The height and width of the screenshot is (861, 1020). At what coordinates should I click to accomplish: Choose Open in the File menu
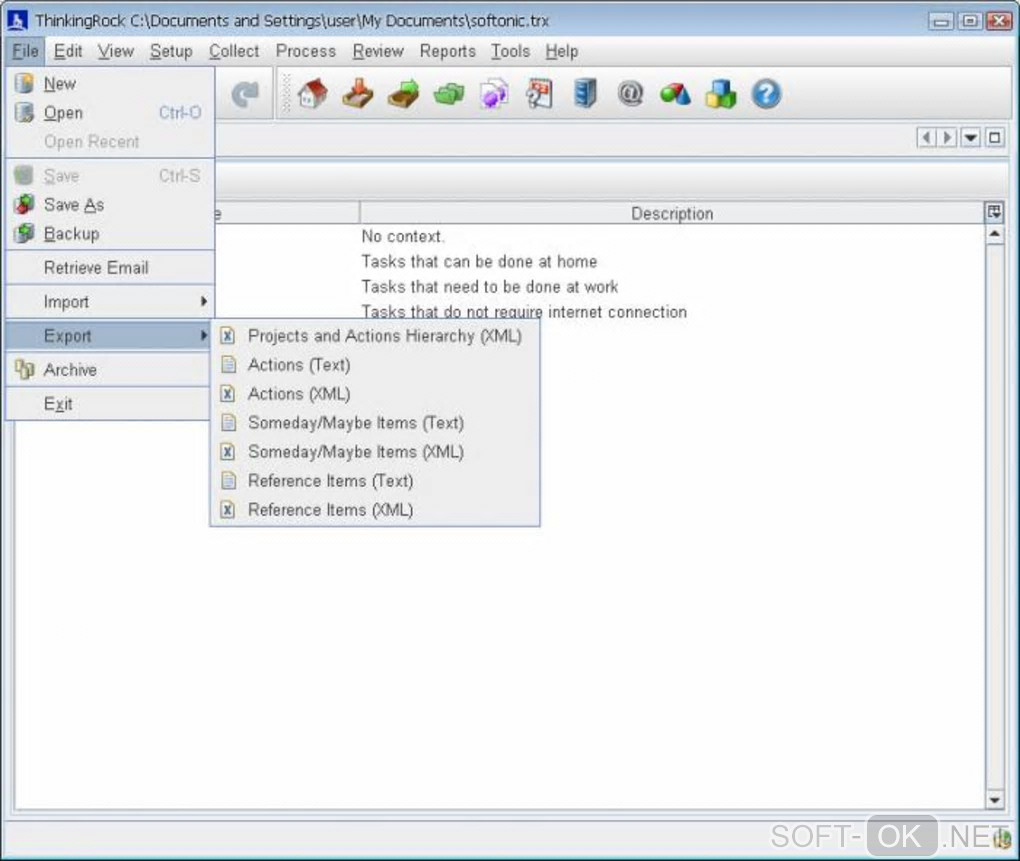tap(110, 113)
